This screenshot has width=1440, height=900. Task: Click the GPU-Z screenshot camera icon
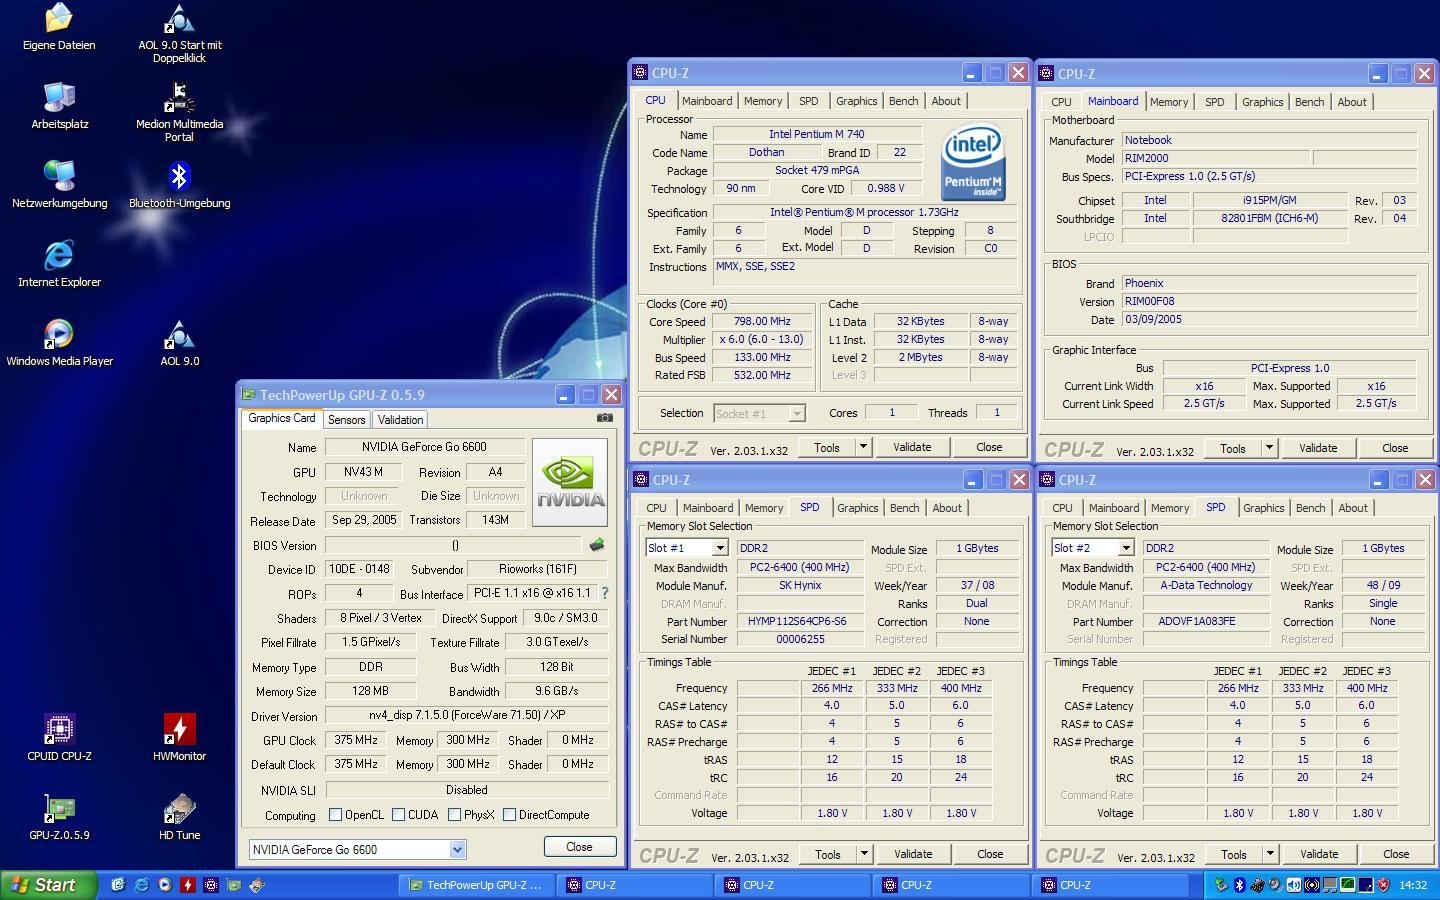click(x=604, y=418)
